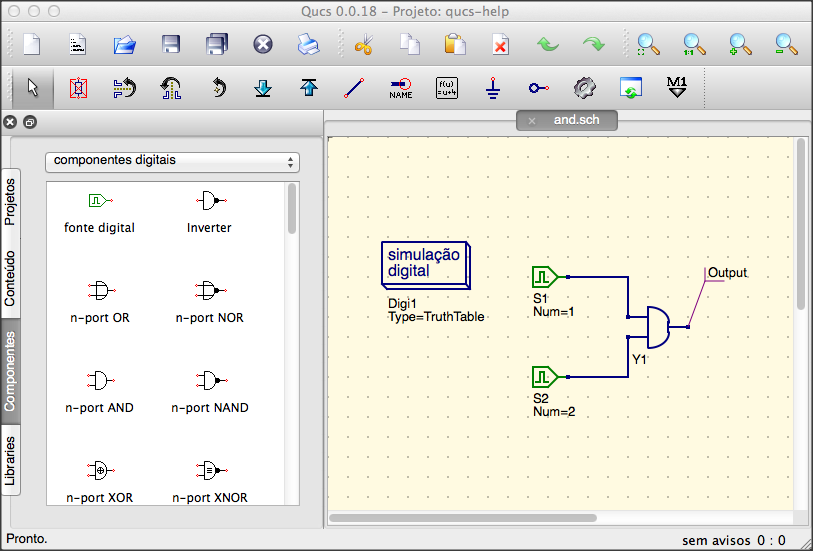Switch to the Projetos side tab
The image size is (813, 551).
[x=10, y=202]
